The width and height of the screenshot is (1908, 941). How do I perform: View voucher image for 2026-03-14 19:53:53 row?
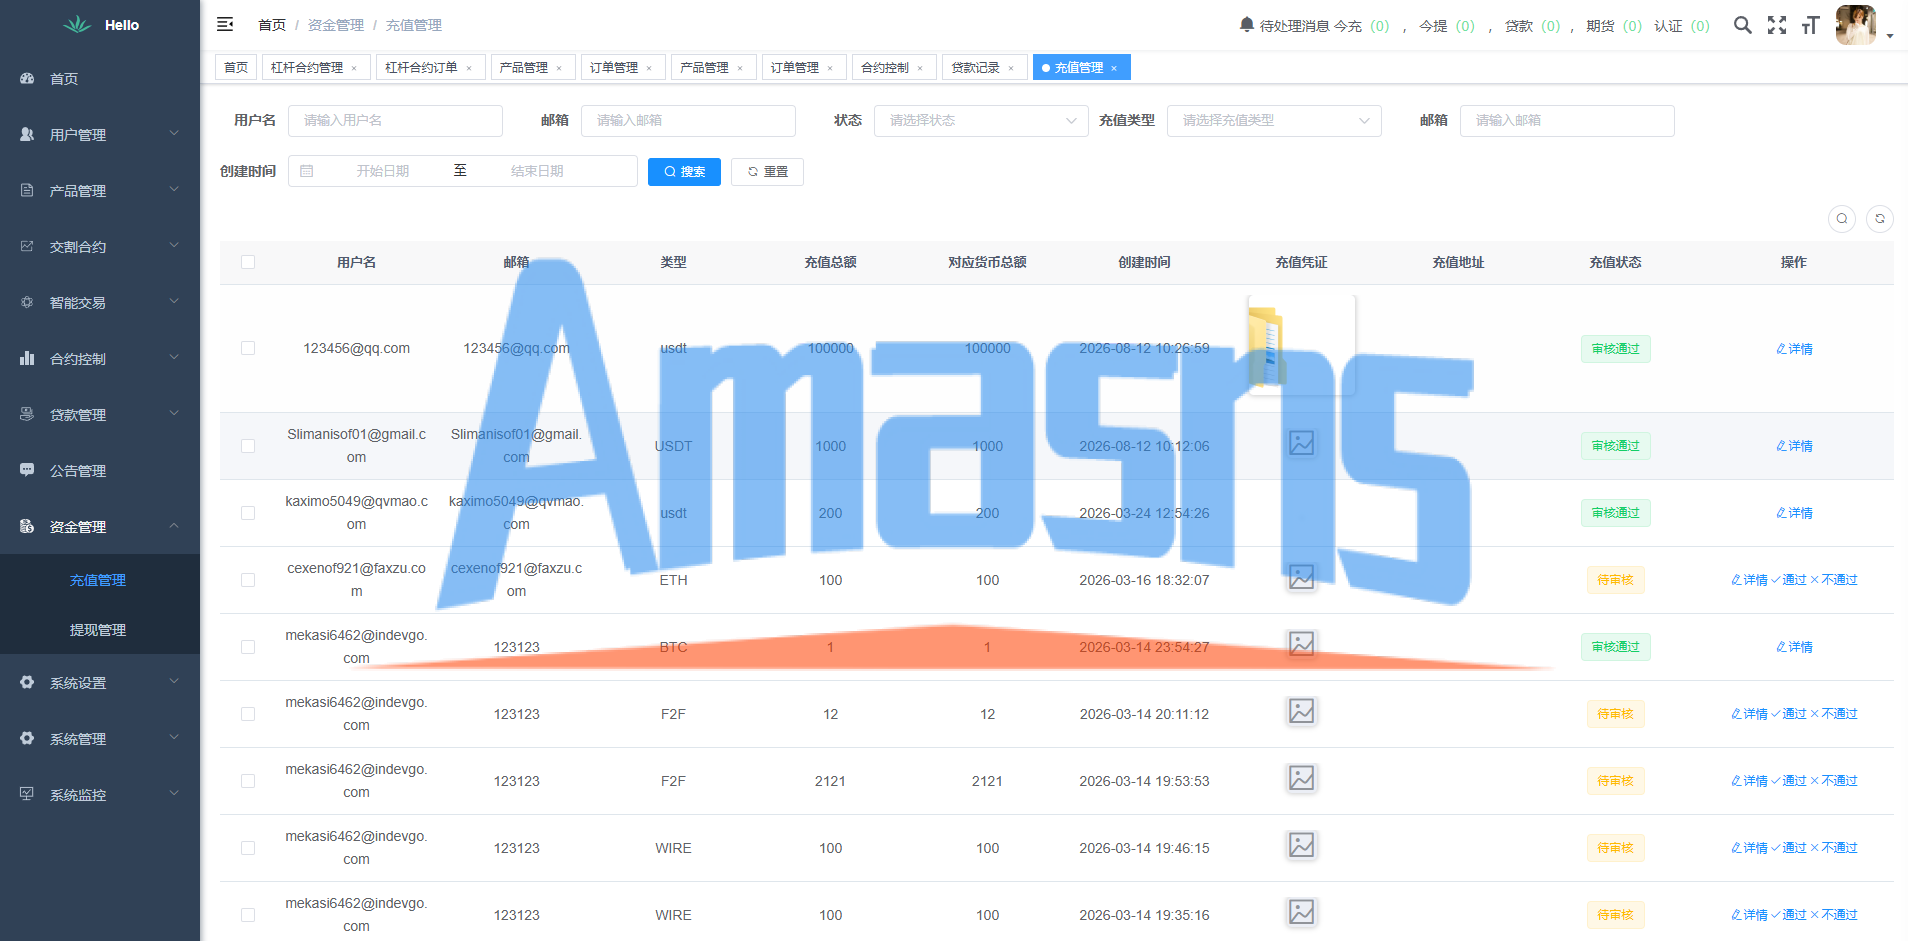pyautogui.click(x=1301, y=778)
